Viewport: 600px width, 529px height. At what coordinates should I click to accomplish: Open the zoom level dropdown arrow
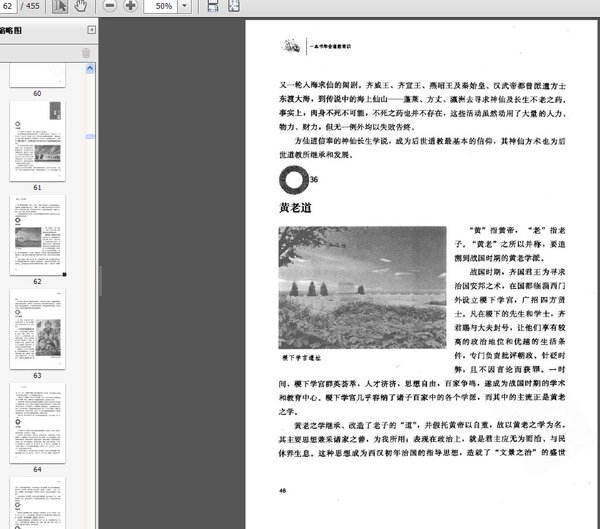tap(184, 6)
